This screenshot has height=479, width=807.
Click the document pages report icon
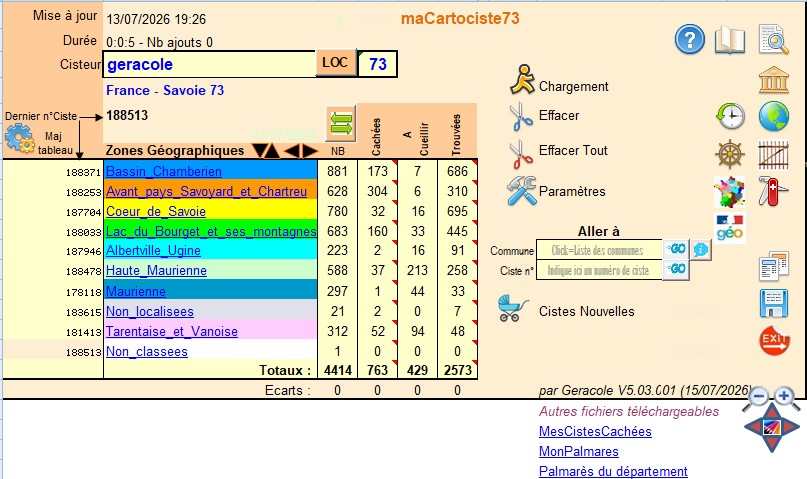tap(774, 265)
